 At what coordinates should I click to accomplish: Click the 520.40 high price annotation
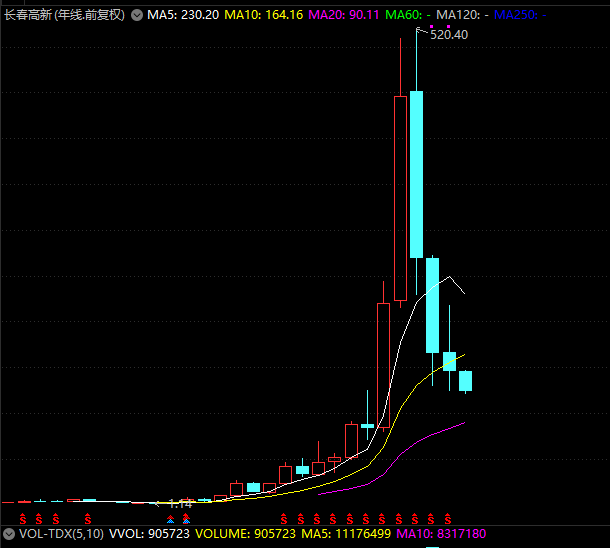[449, 35]
